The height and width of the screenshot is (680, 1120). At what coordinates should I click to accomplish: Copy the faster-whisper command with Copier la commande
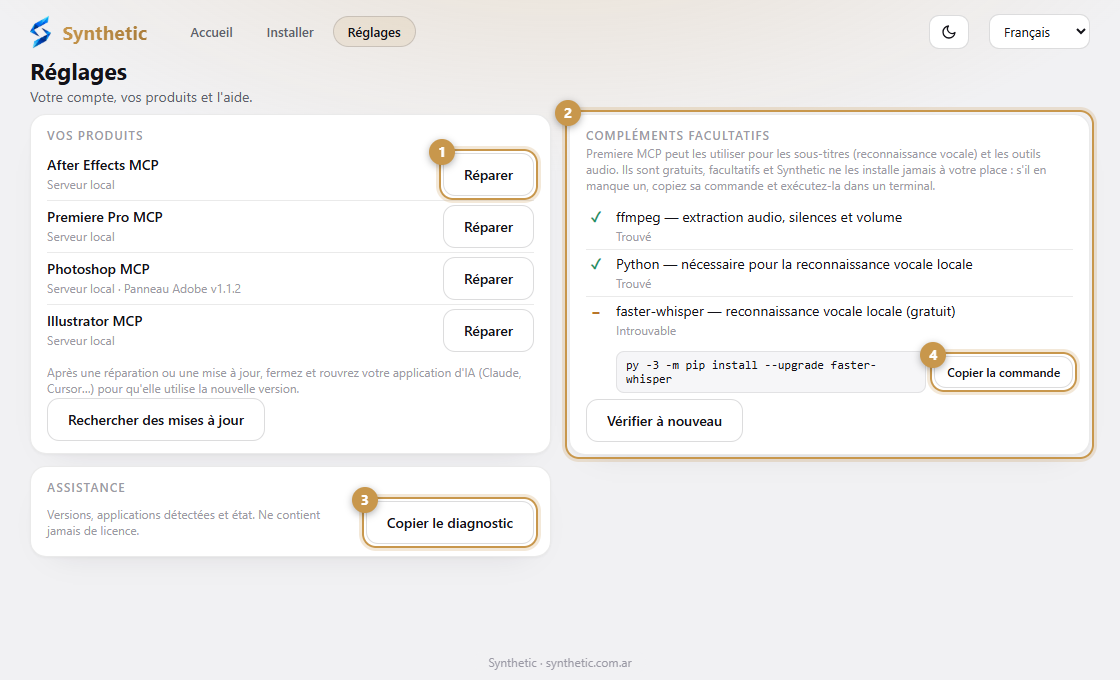[1004, 373]
